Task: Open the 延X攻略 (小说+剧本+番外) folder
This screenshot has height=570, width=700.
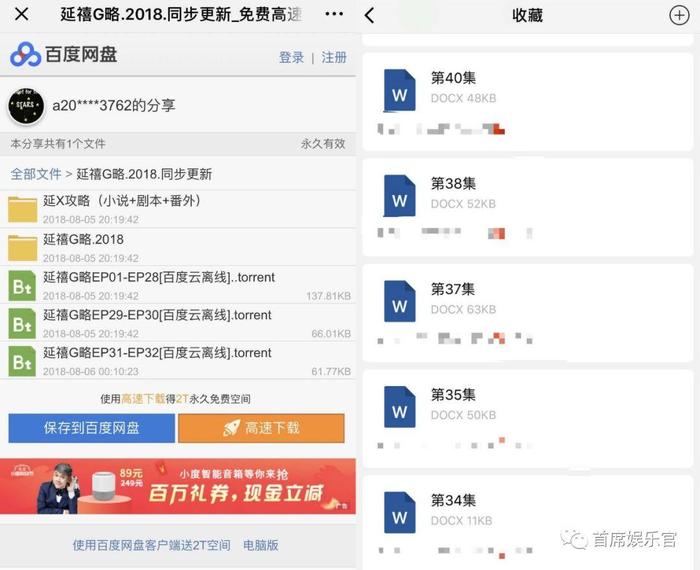Action: (178, 209)
